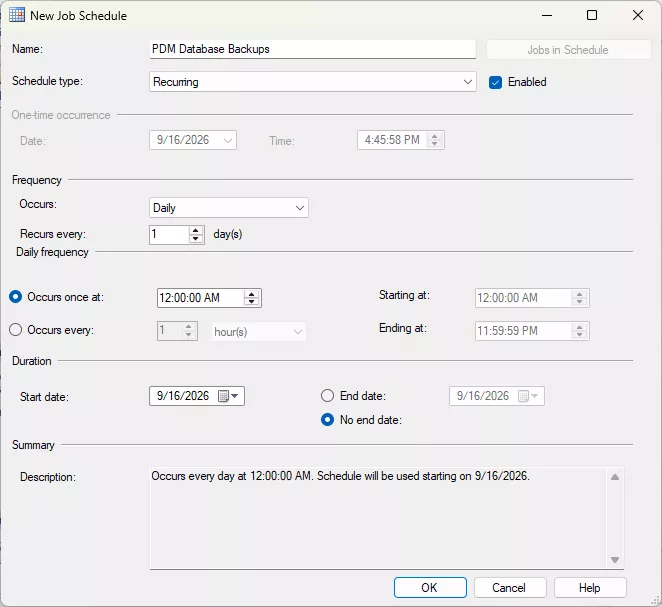This screenshot has width=662, height=607.
Task: Click the One-time occurrence Time spinner
Action: [x=434, y=140]
